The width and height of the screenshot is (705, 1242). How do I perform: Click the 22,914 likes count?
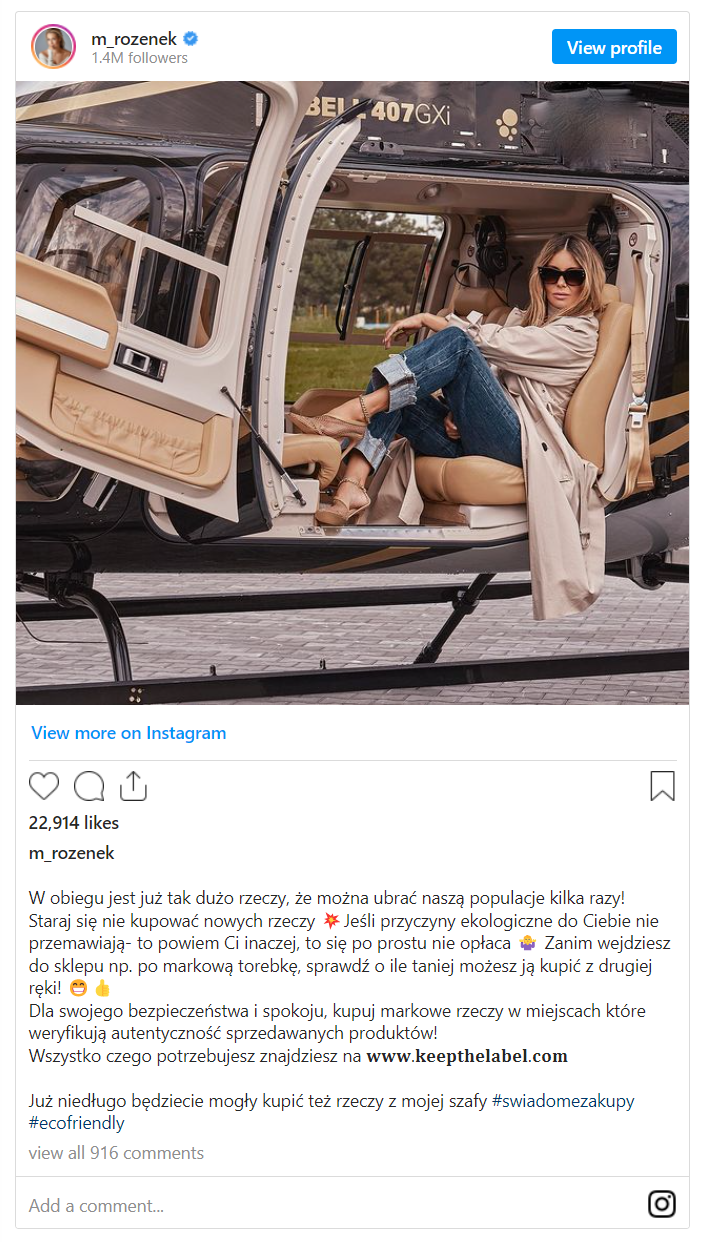coord(74,823)
